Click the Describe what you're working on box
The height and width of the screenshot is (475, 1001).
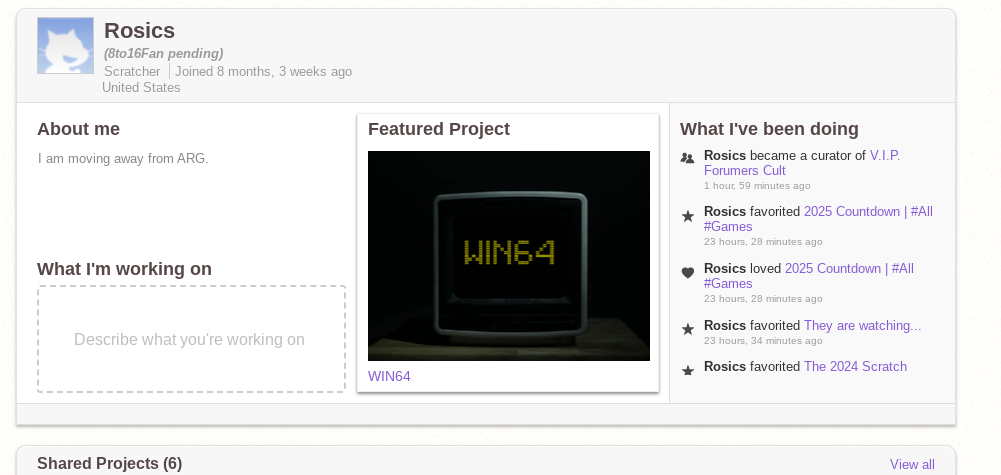point(190,339)
